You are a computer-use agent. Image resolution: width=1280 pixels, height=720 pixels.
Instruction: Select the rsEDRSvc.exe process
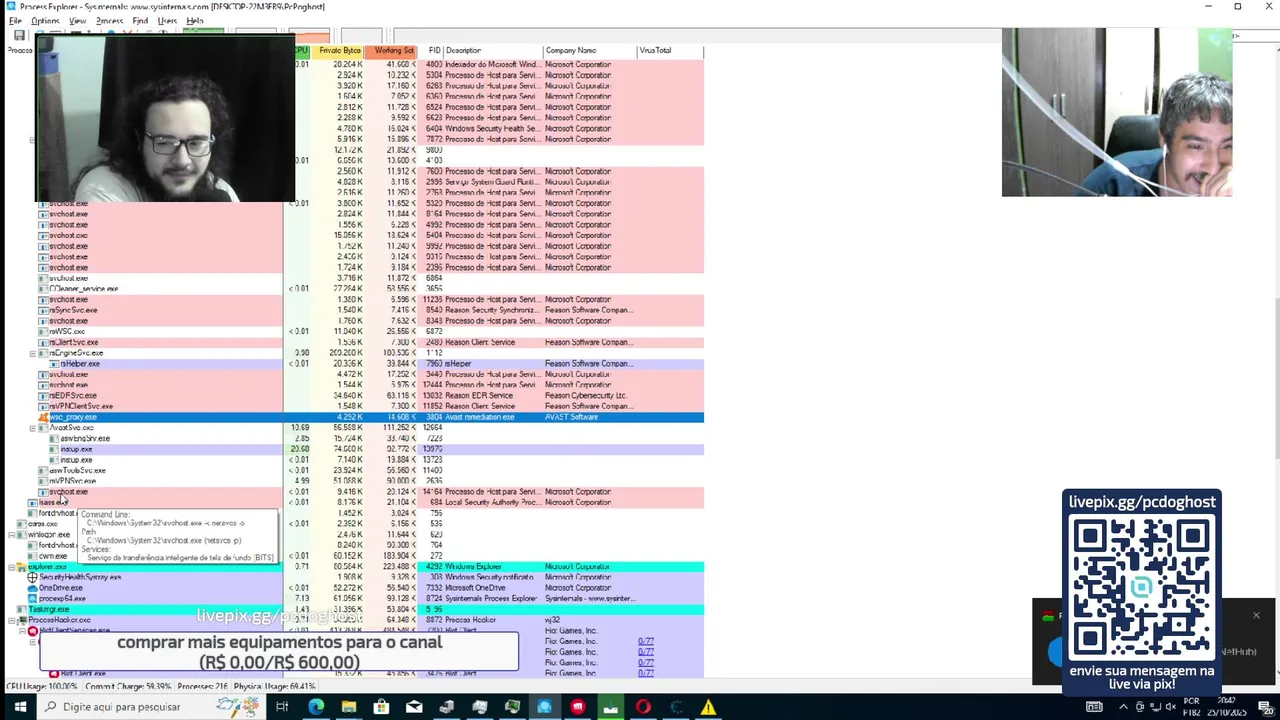pyautogui.click(x=73, y=396)
